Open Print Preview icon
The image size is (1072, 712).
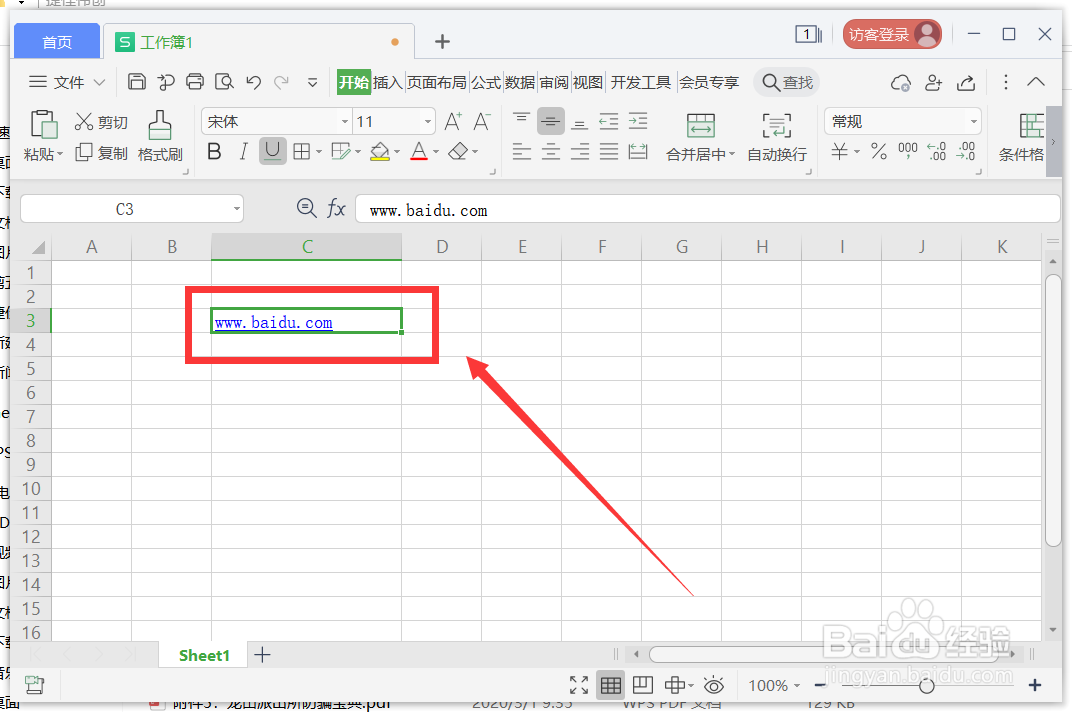click(224, 82)
